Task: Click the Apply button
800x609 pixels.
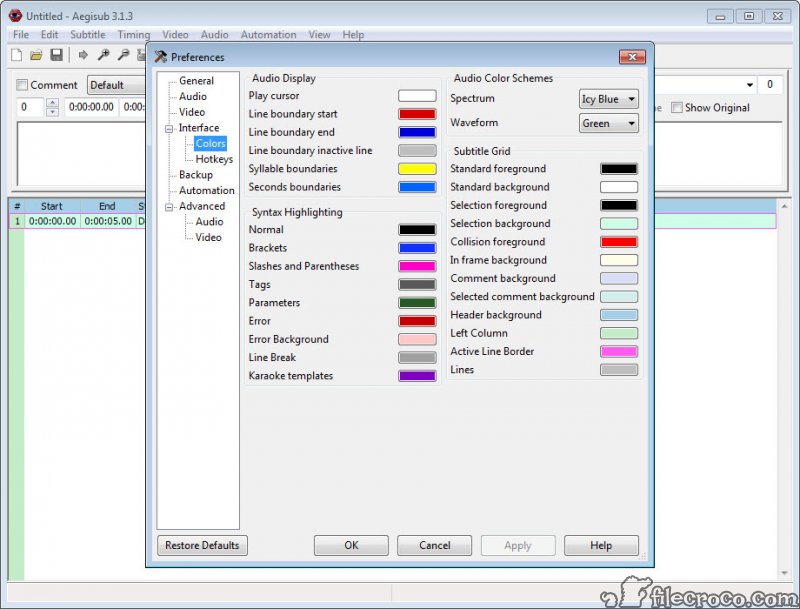Action: tap(518, 545)
